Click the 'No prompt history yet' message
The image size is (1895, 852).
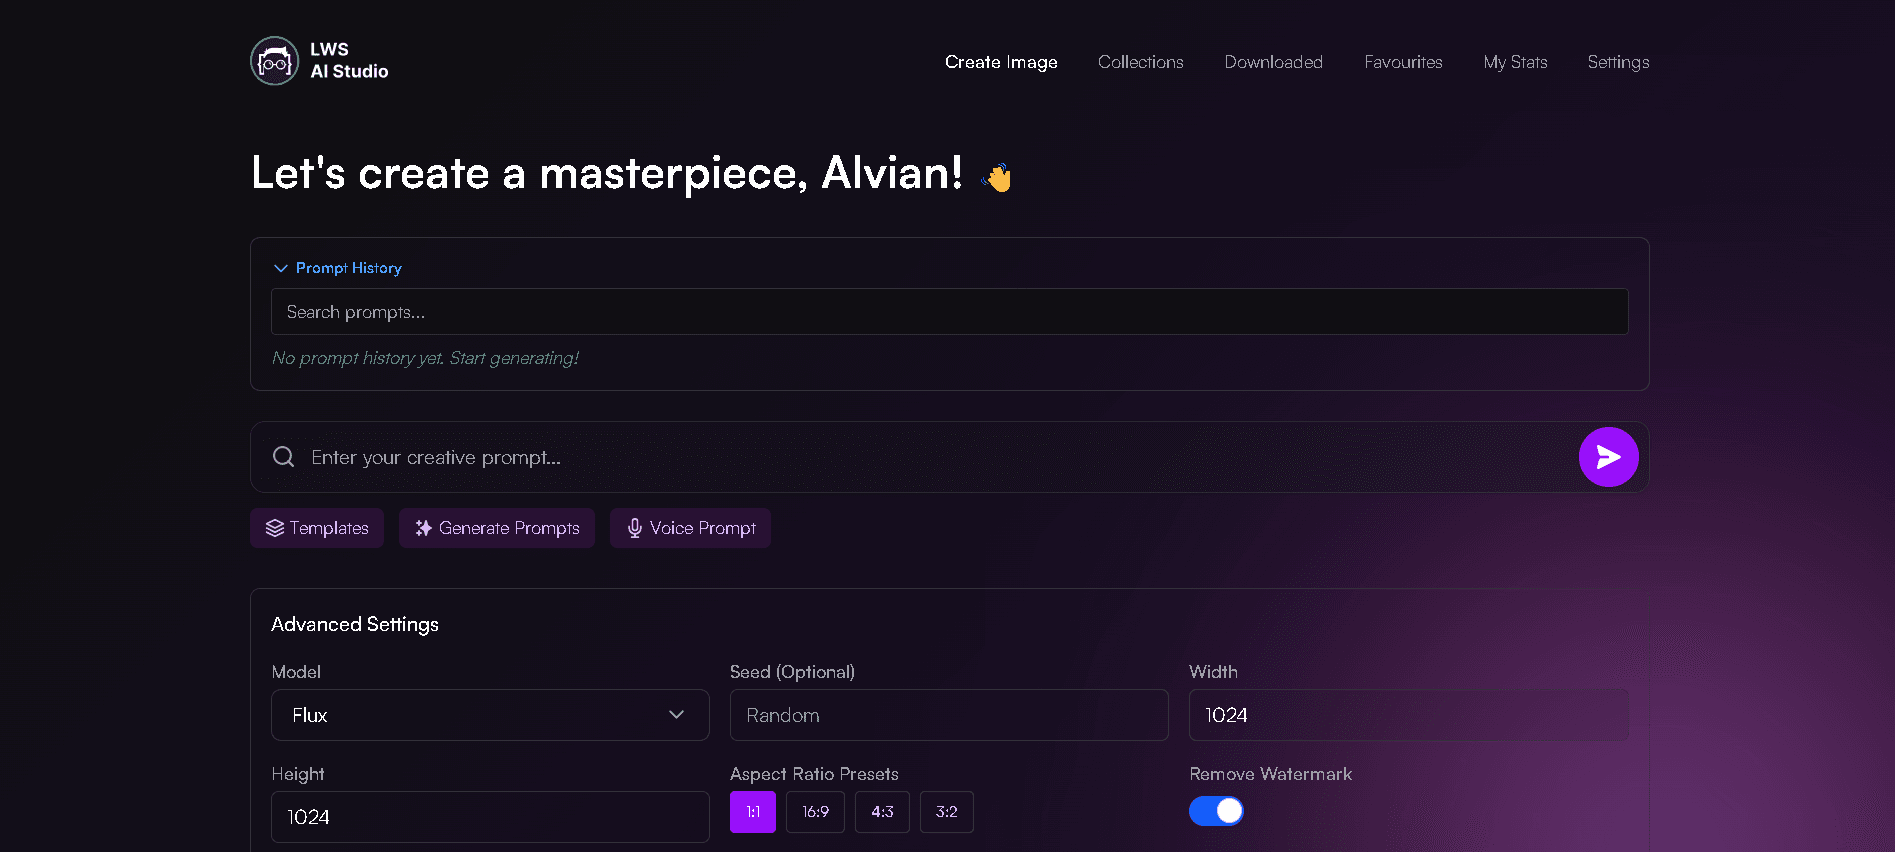[425, 358]
